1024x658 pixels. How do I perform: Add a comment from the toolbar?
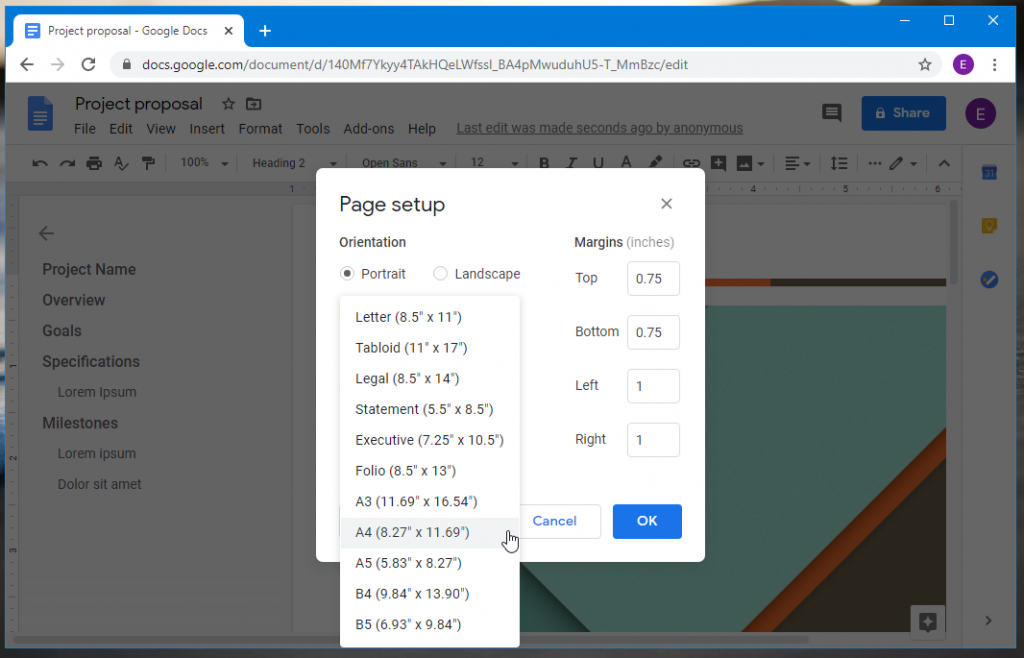tap(719, 163)
